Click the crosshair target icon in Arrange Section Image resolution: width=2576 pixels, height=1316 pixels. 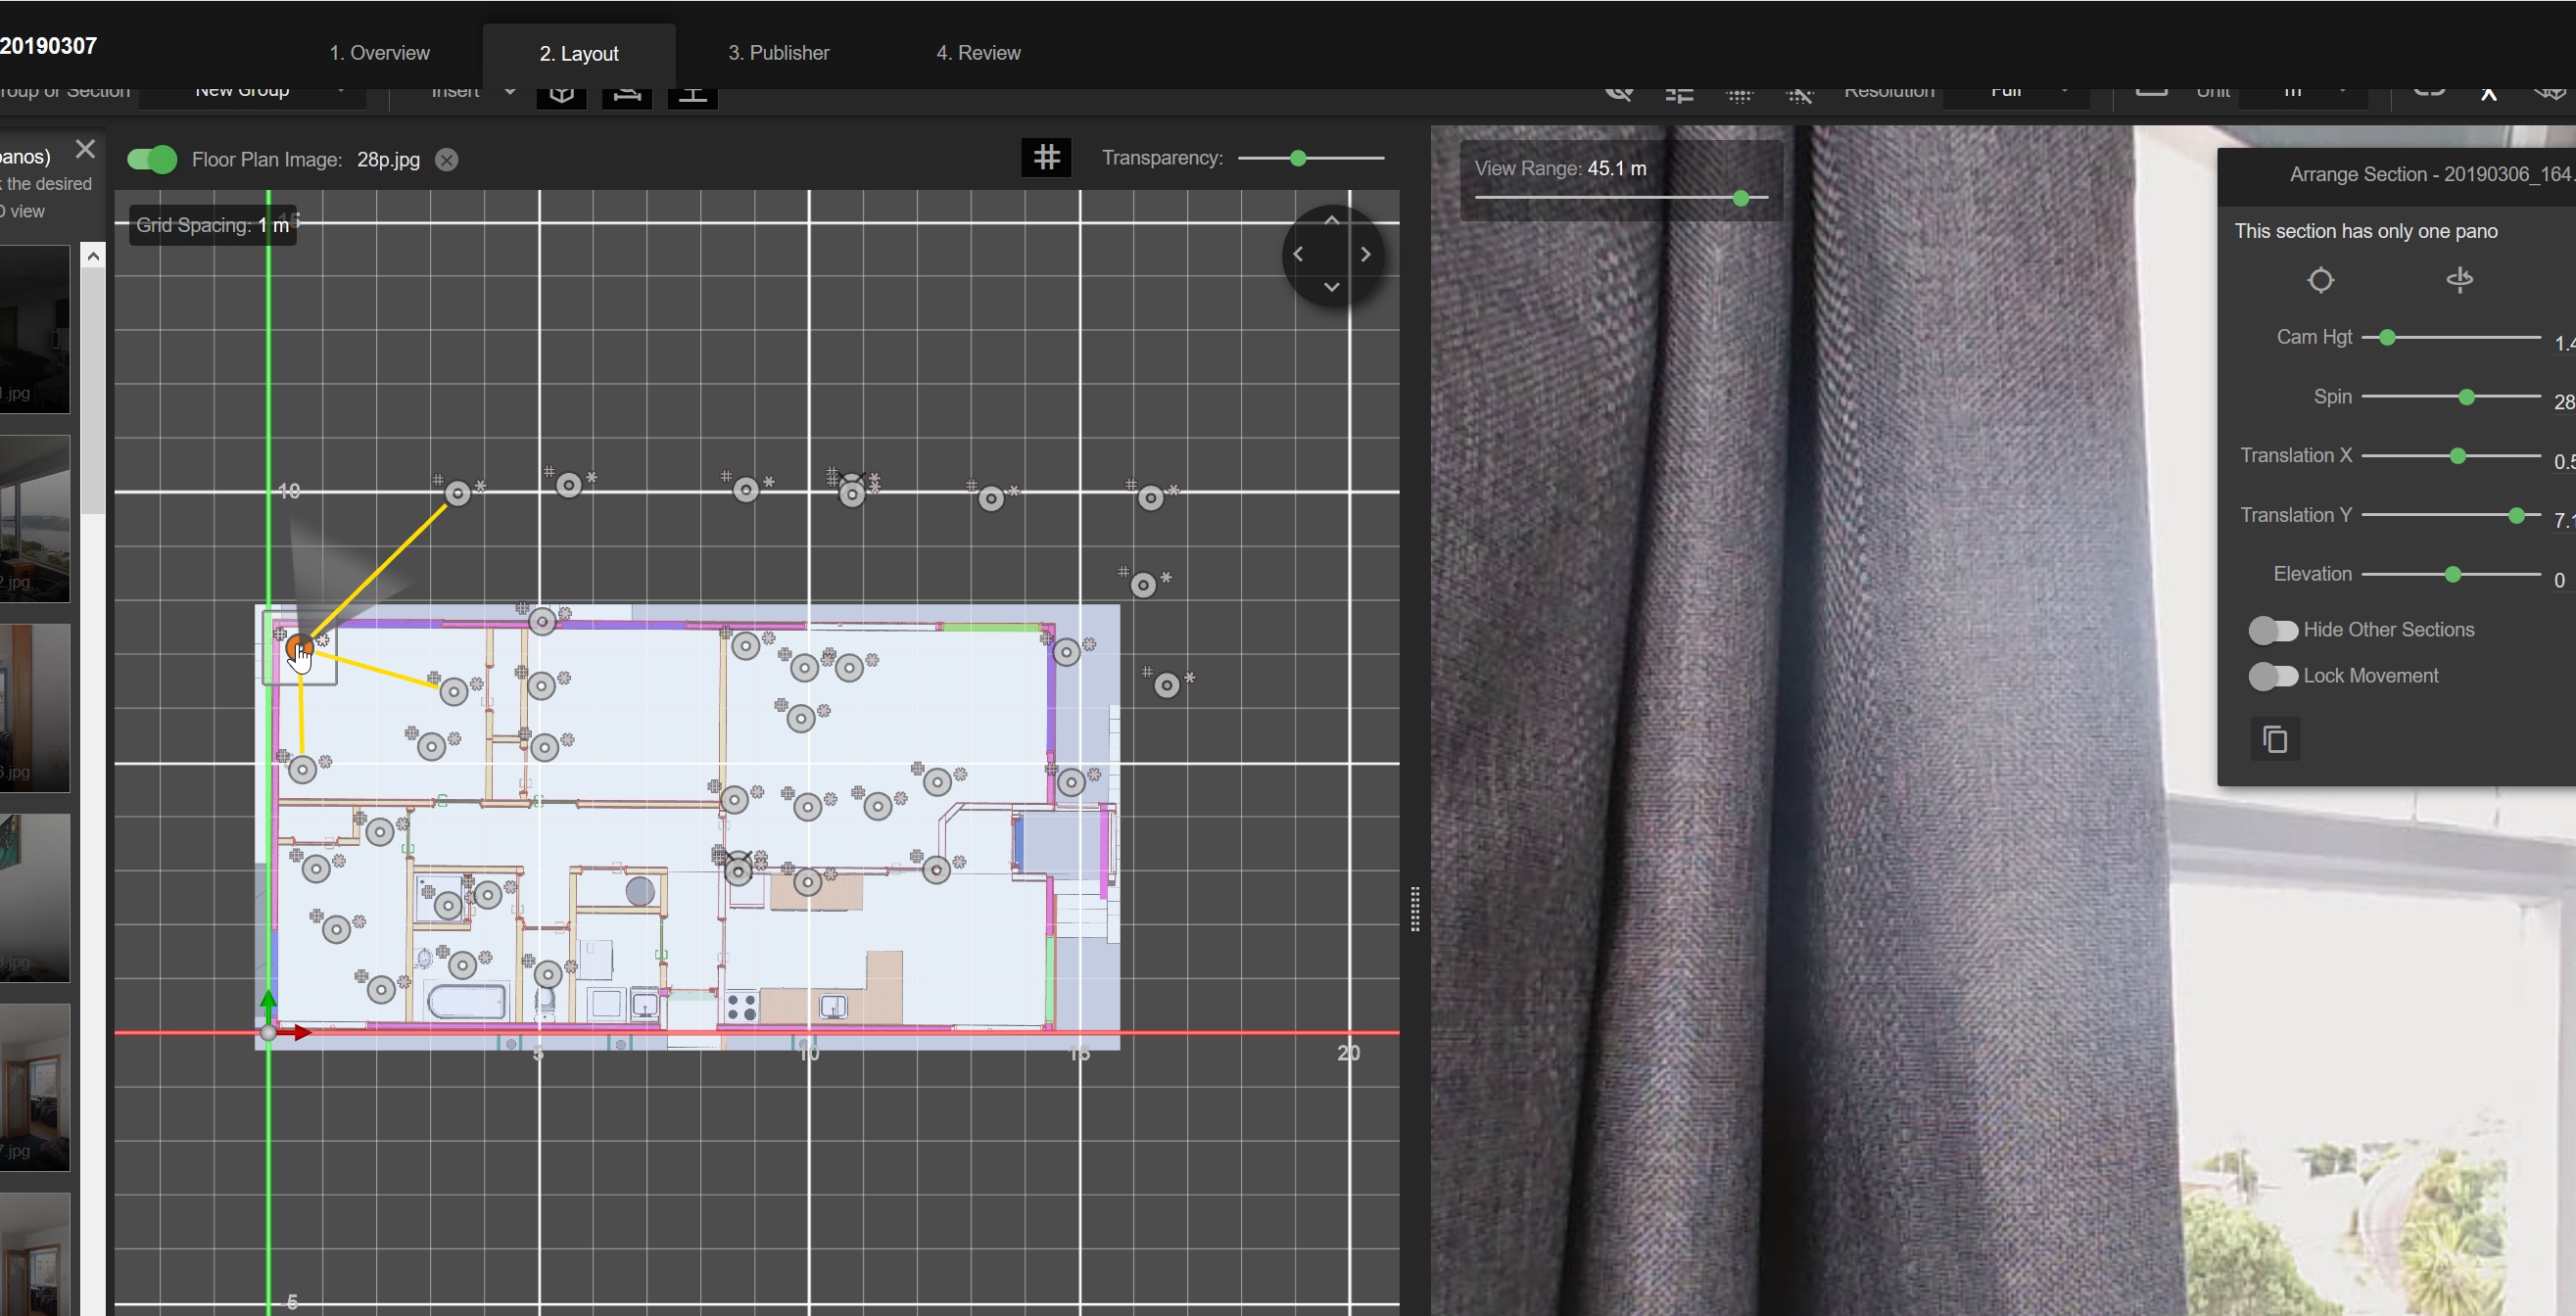pyautogui.click(x=2320, y=281)
